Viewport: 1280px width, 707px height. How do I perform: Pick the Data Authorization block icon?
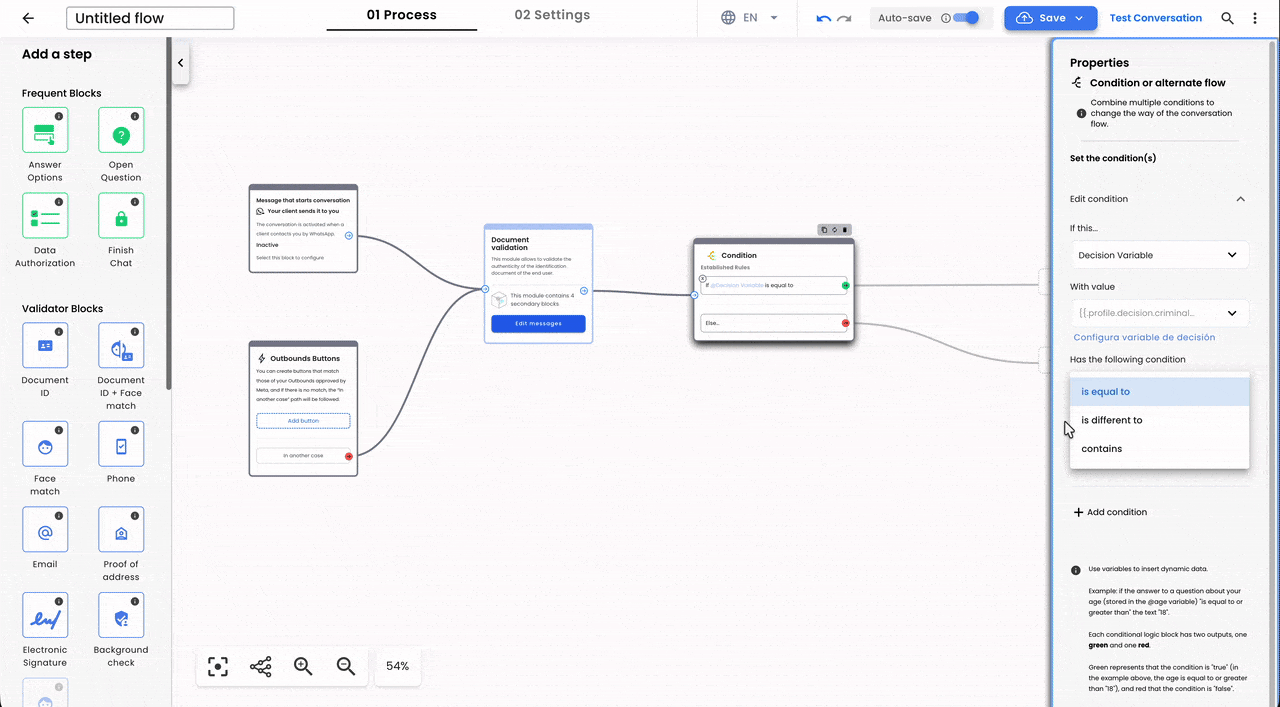(45, 216)
